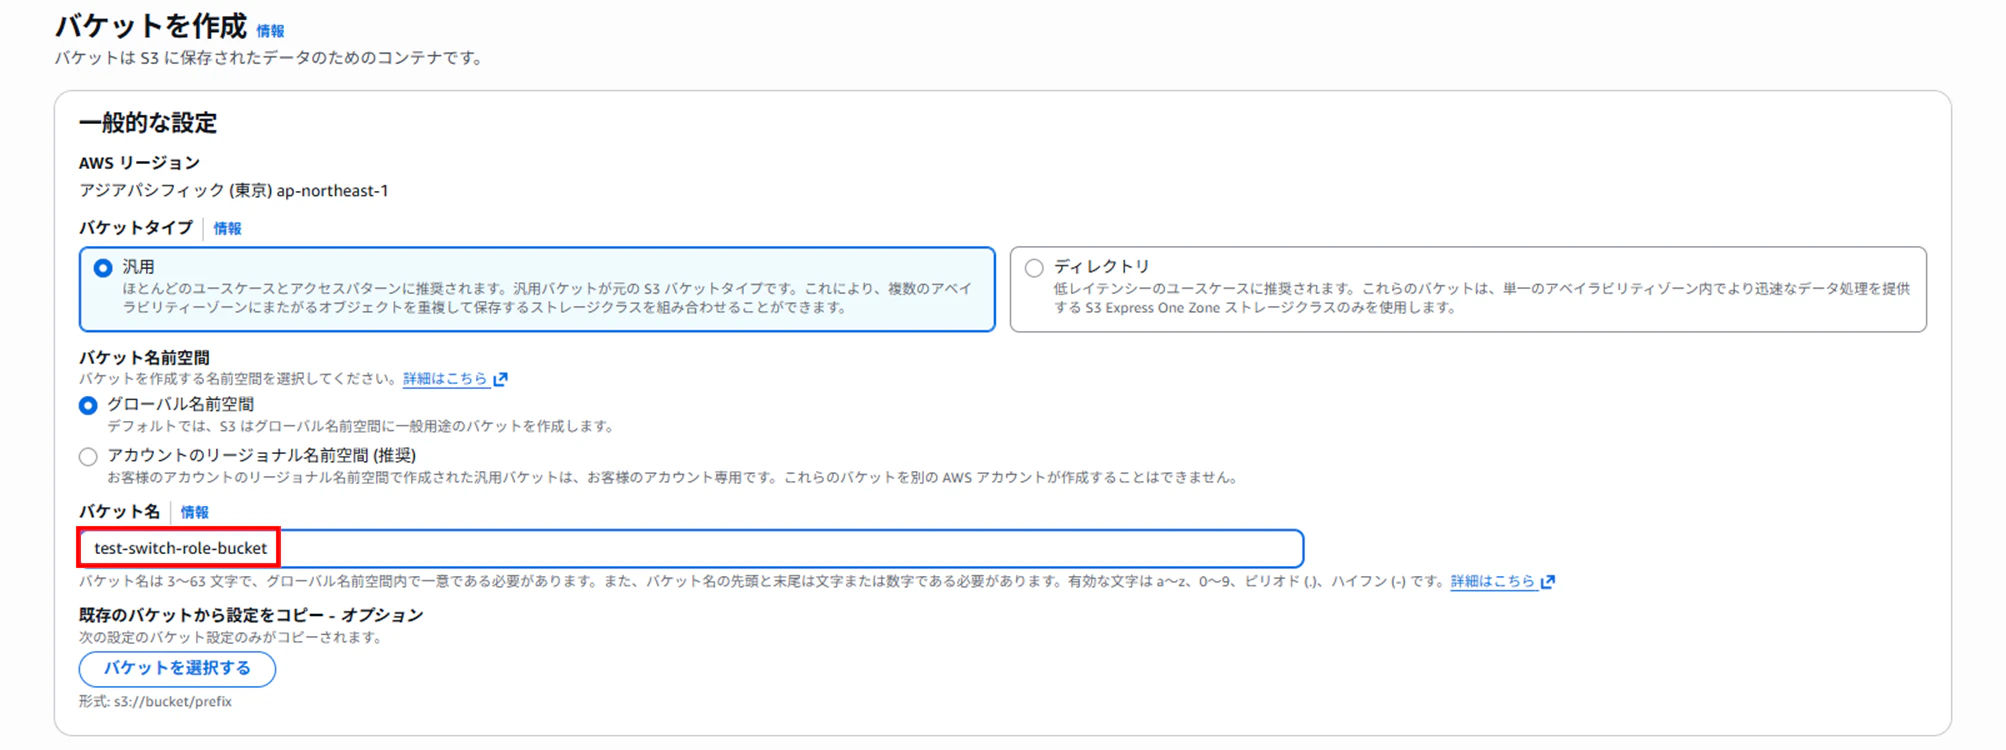Click the AWS リージョン label
Viewport: 2006px width, 750px height.
pyautogui.click(x=139, y=163)
